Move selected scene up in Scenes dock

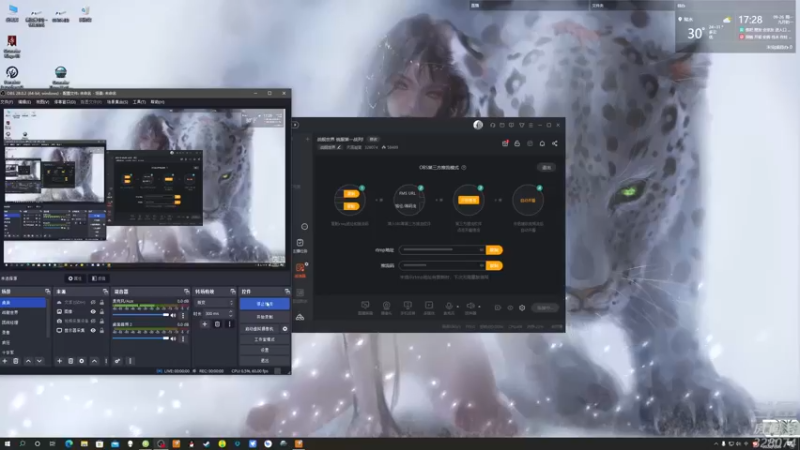pyautogui.click(x=28, y=361)
